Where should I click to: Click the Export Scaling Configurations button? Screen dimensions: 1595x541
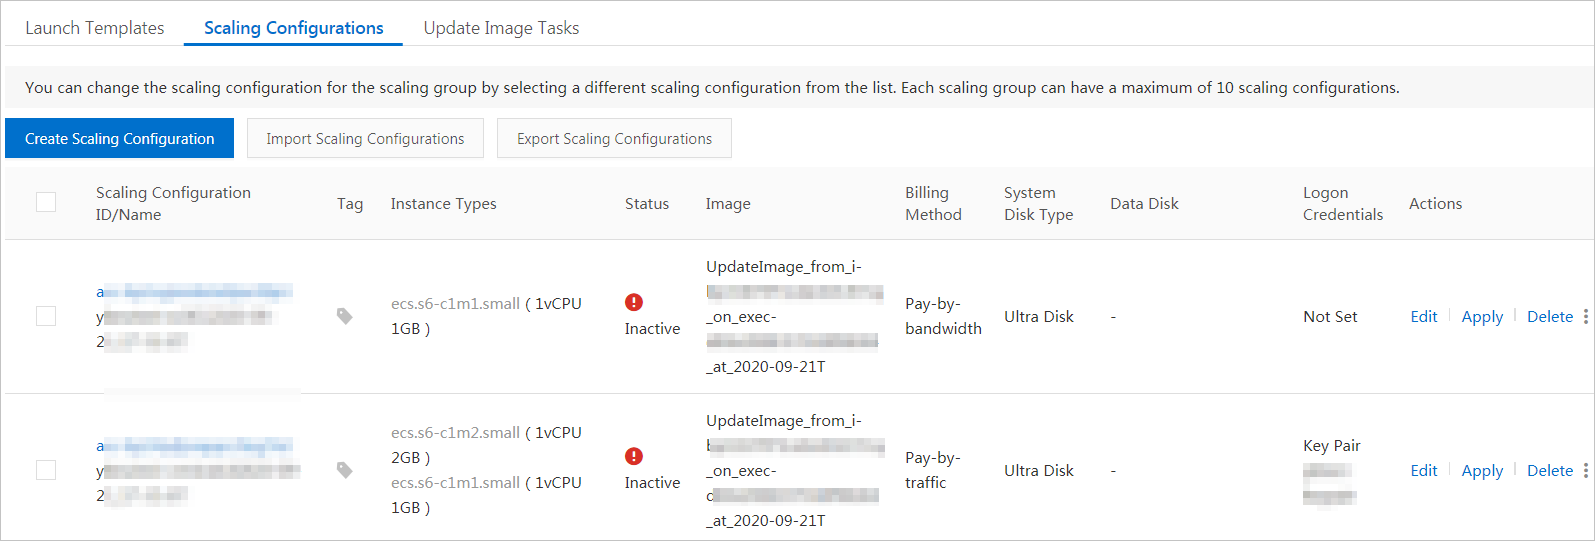coord(614,138)
